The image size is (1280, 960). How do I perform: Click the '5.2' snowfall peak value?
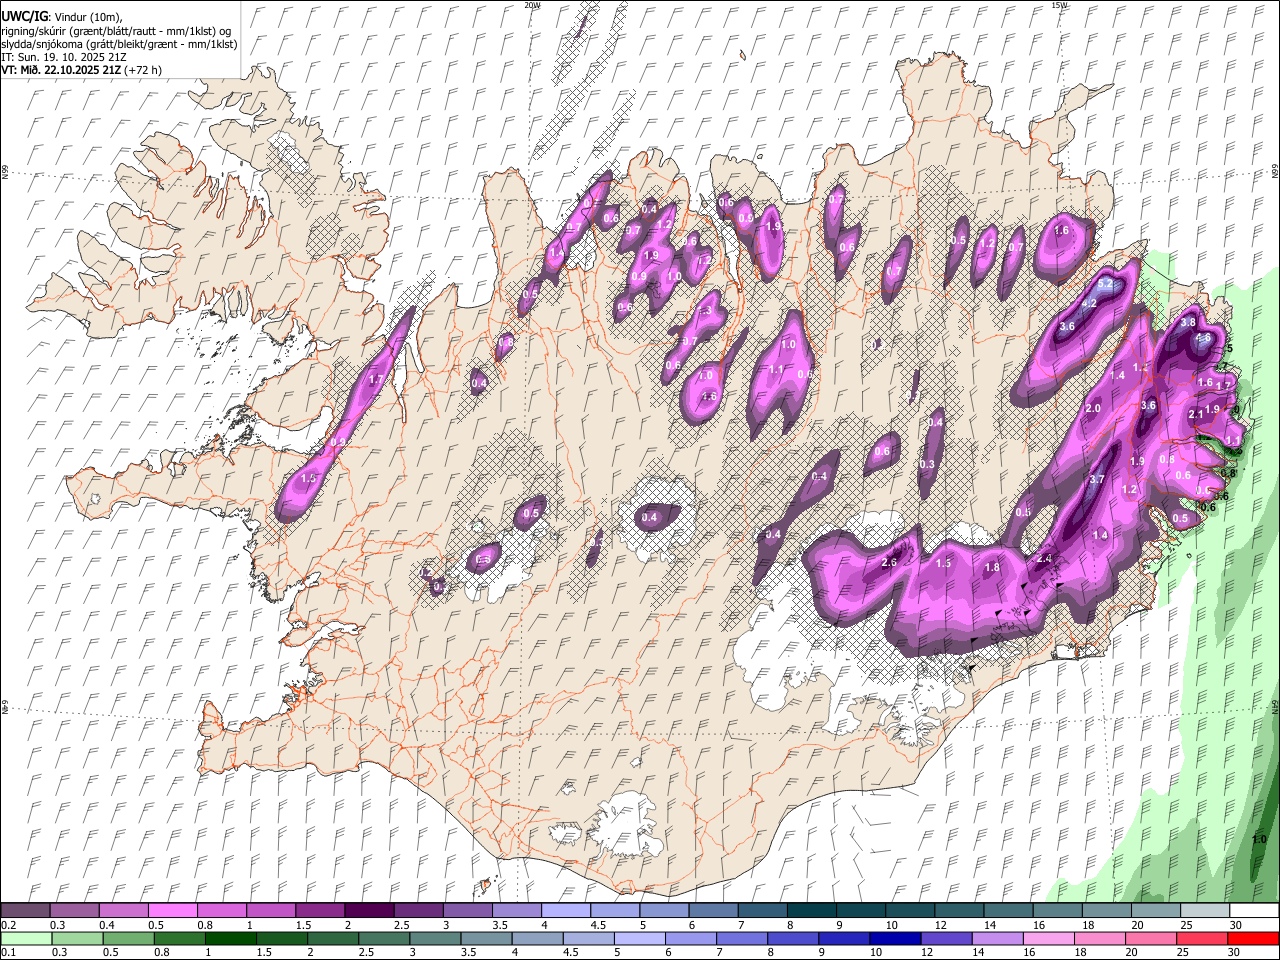point(1105,284)
